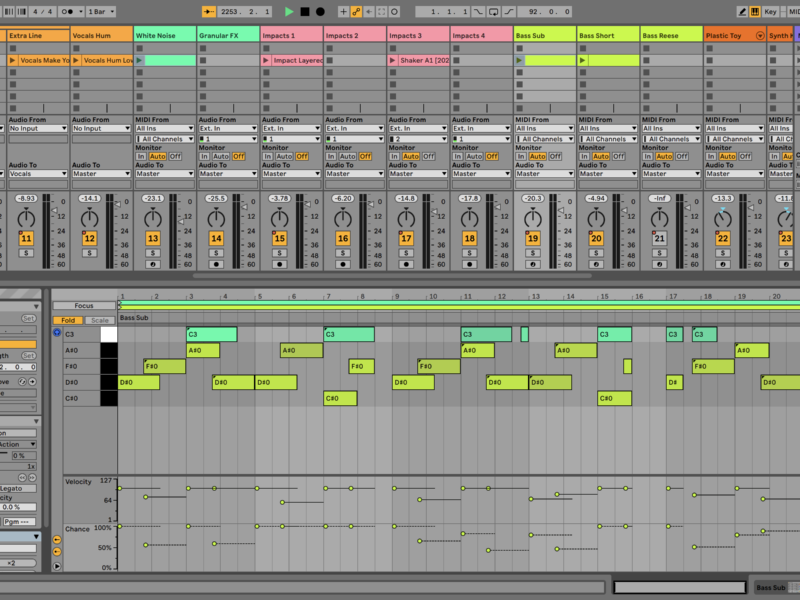Click the green Play button in transport
Screen dimensions: 800x600
(289, 11)
